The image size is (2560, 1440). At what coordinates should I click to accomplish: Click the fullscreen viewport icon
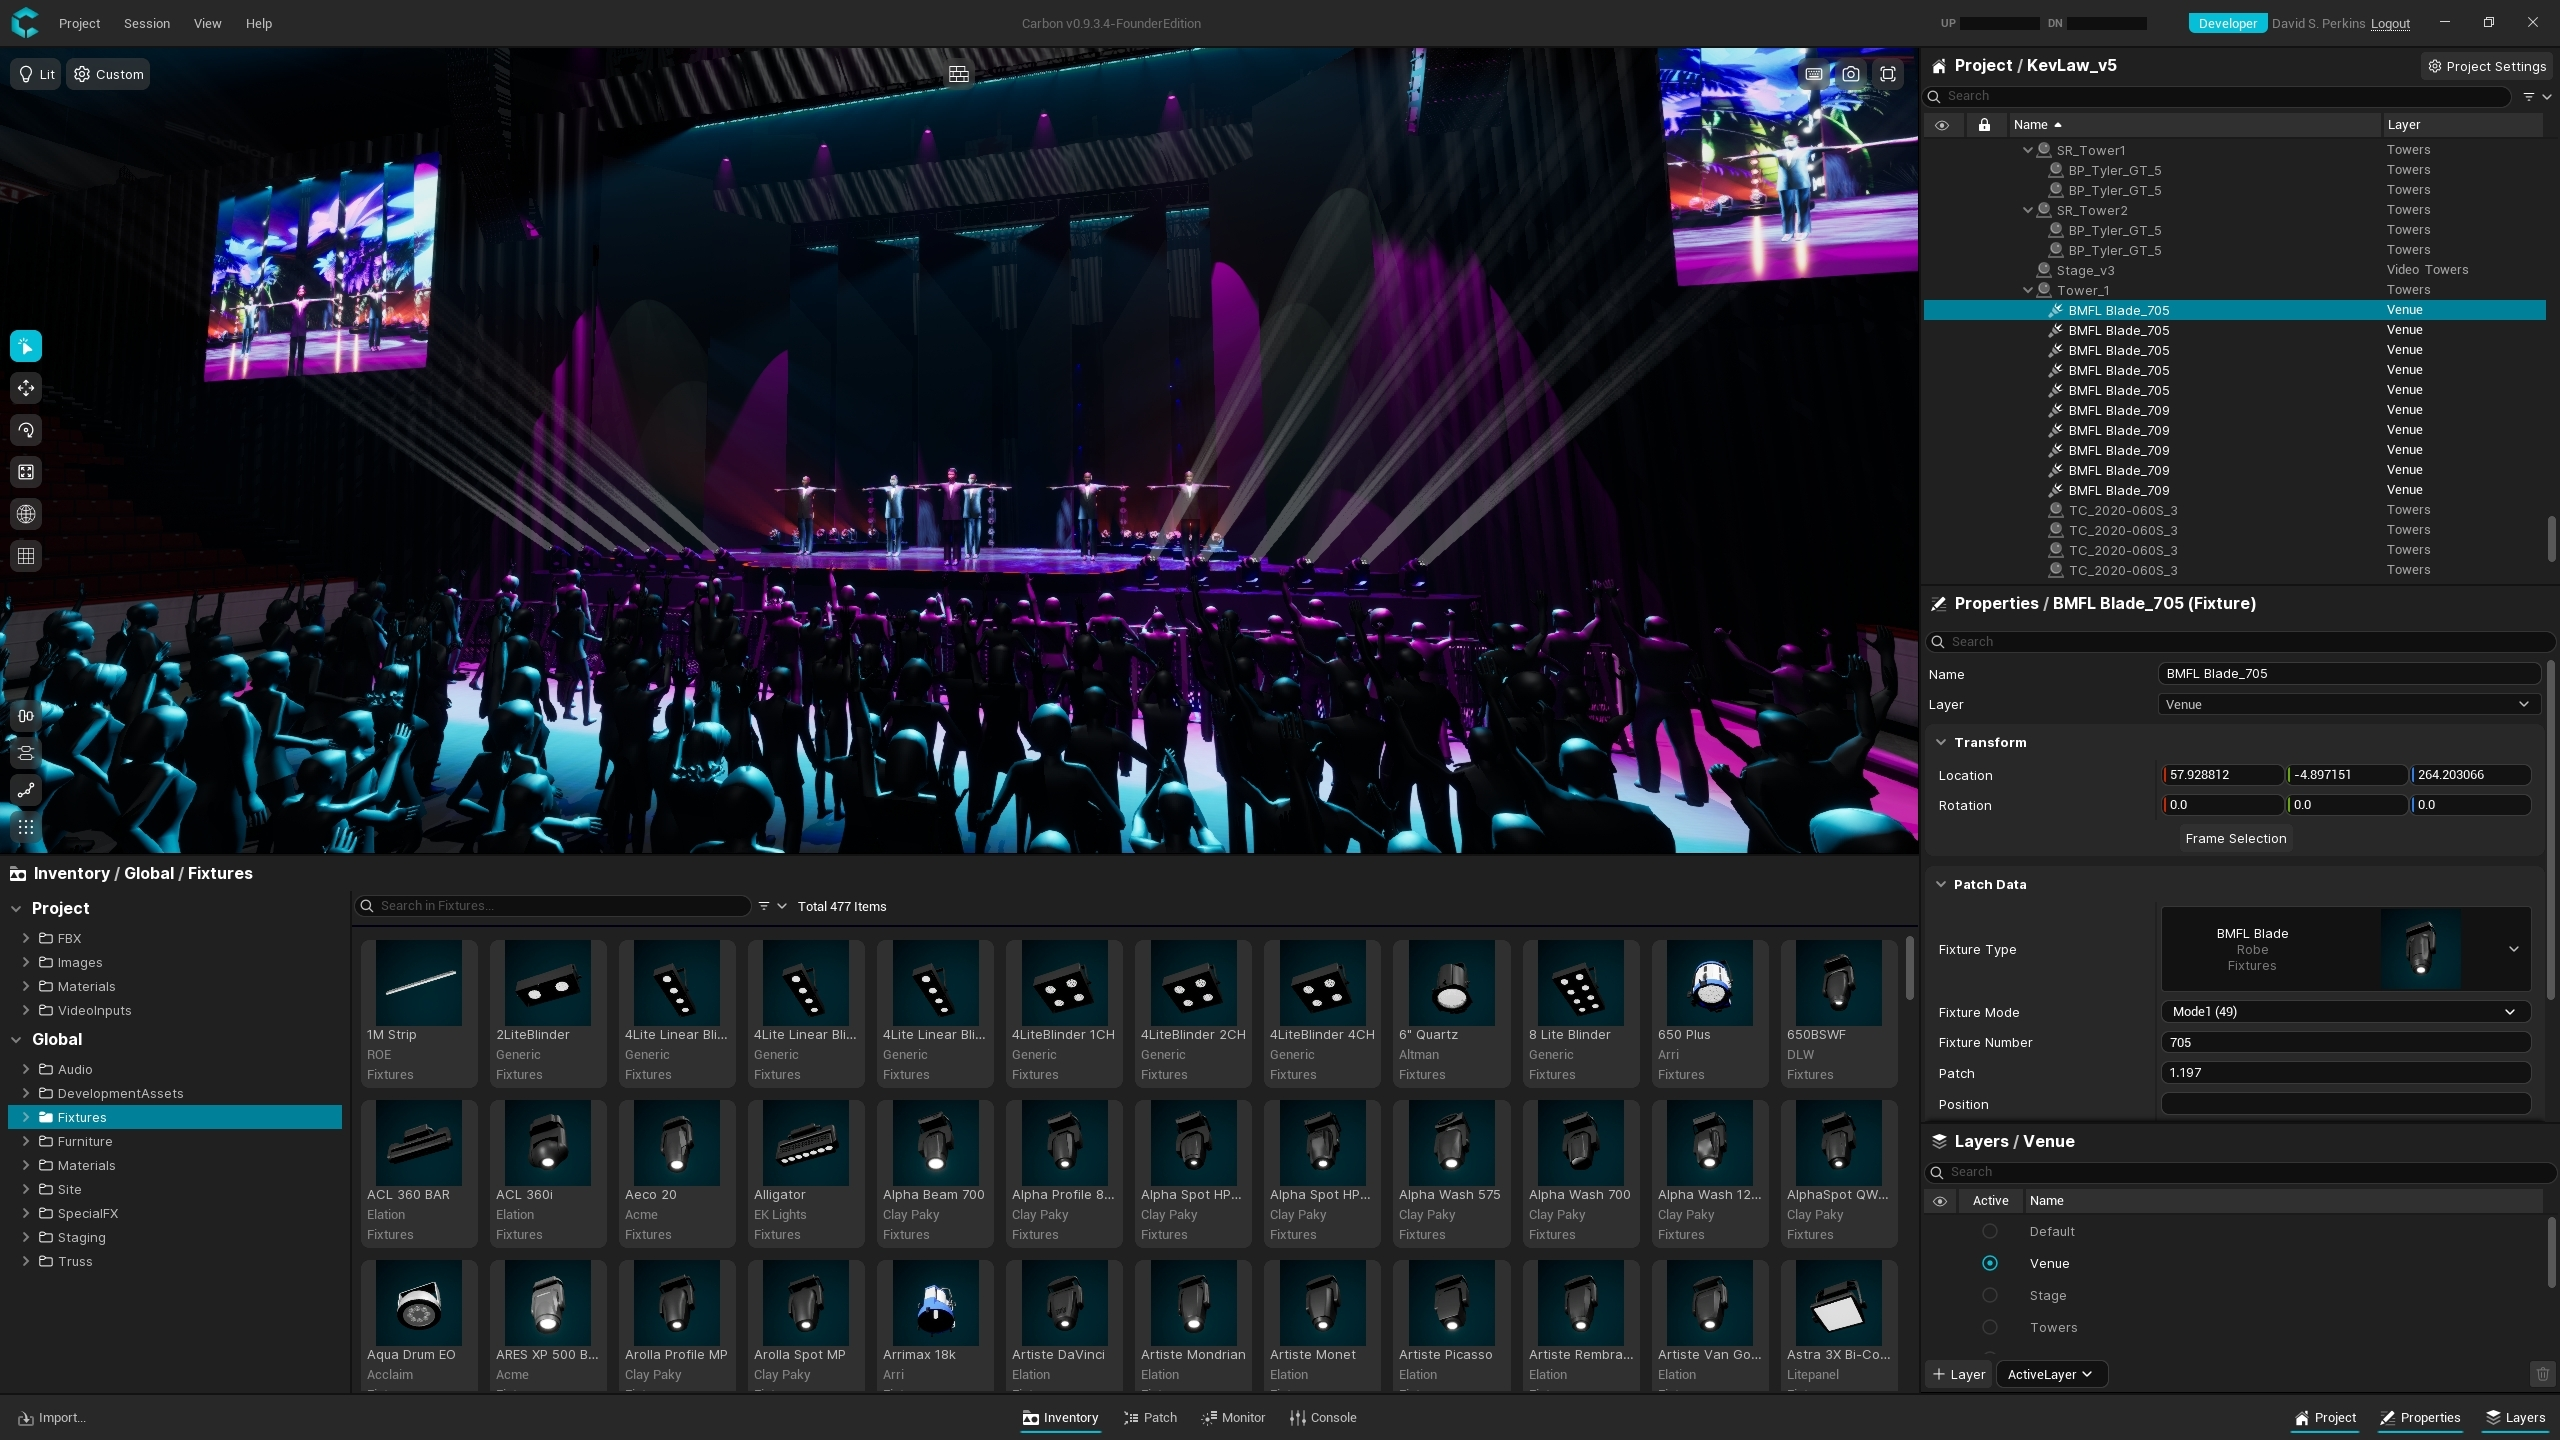(1887, 74)
